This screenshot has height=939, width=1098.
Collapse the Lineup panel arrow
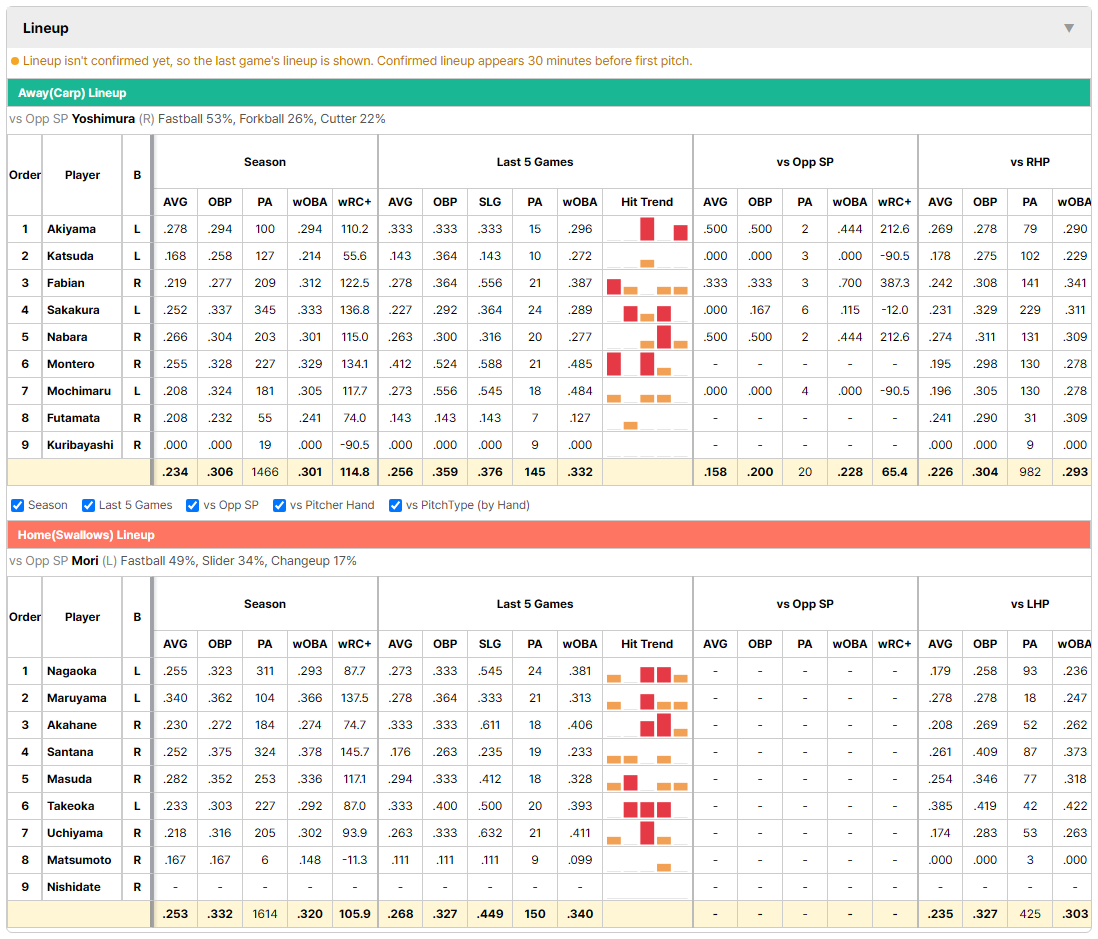click(1069, 28)
